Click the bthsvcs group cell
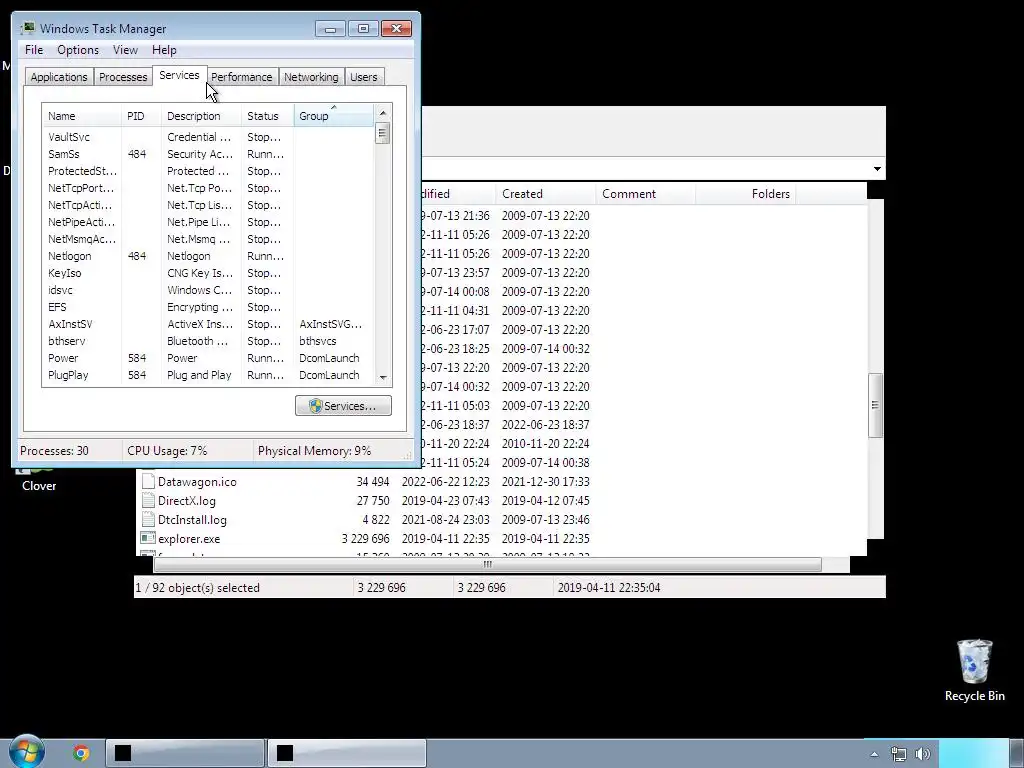Viewport: 1024px width, 768px height. pos(317,341)
